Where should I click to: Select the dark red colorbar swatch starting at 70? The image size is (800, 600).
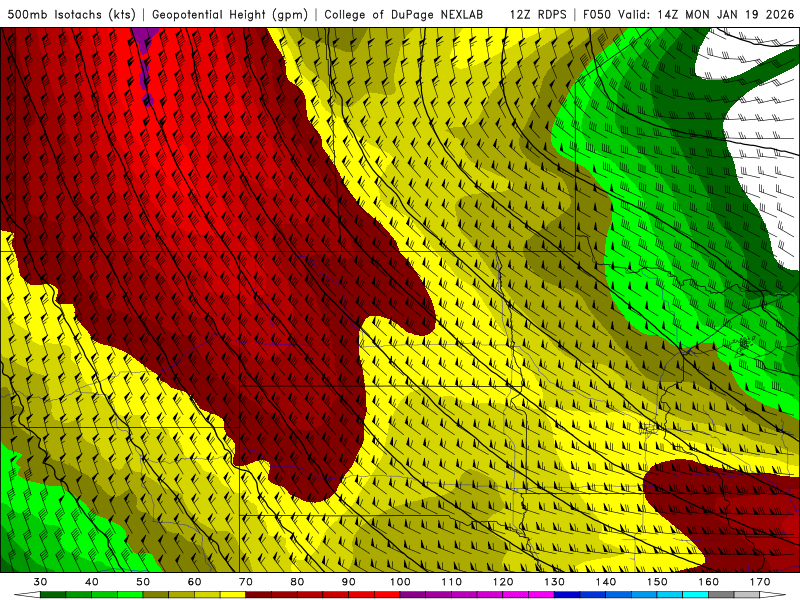[x=259, y=595]
